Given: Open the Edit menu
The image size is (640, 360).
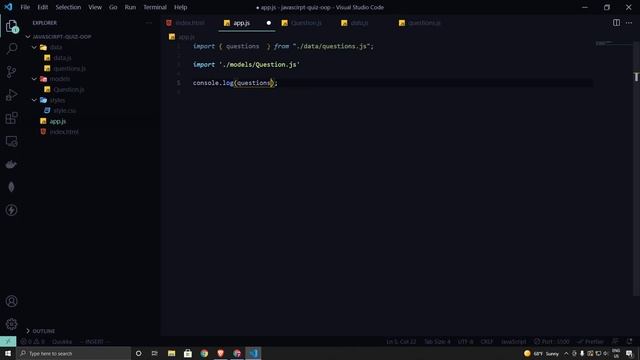Looking at the screenshot, I should [42, 7].
